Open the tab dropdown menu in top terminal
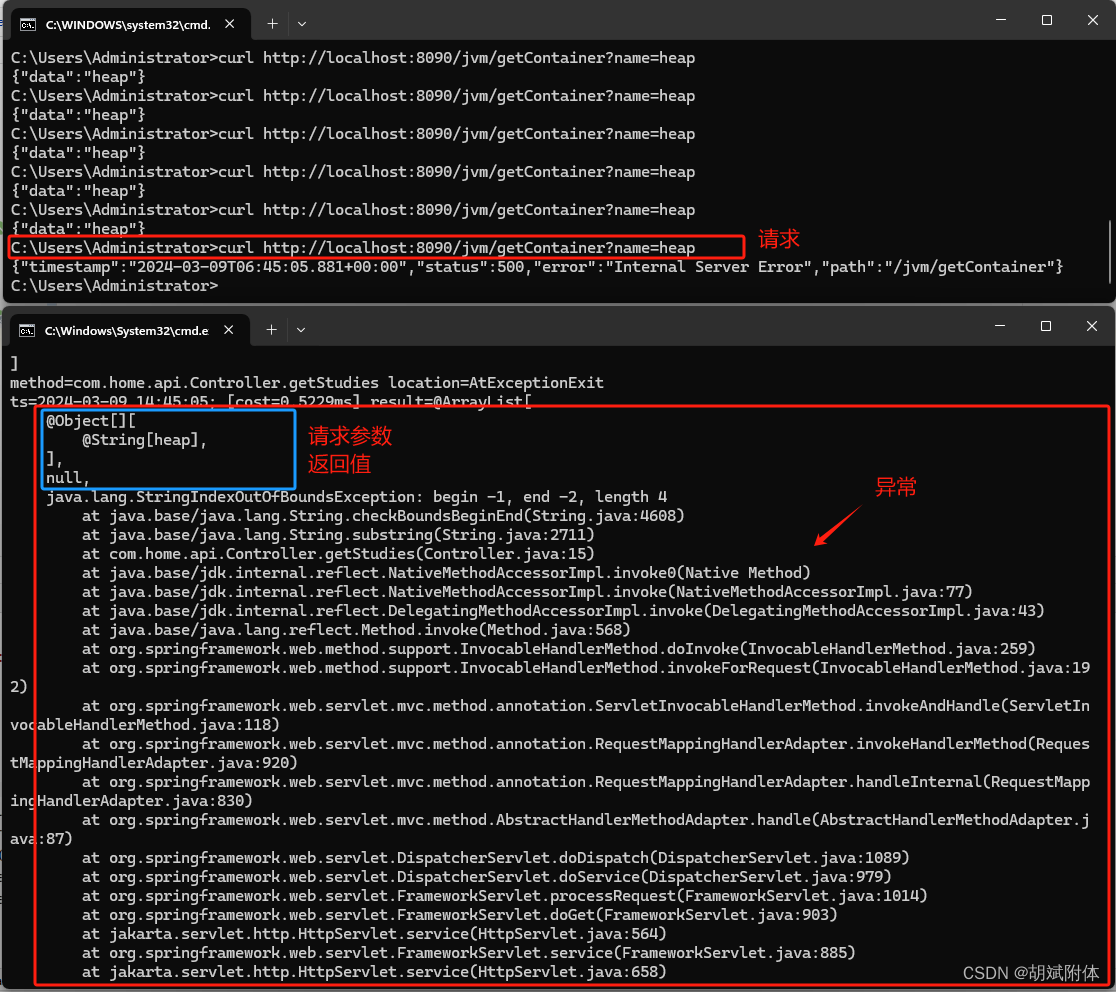This screenshot has height=992, width=1116. coord(302,24)
